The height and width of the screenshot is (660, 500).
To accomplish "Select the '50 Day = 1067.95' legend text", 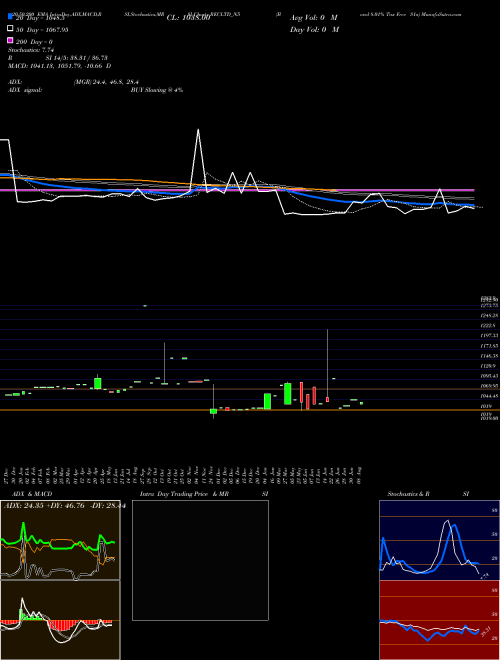I will click(x=42, y=30).
